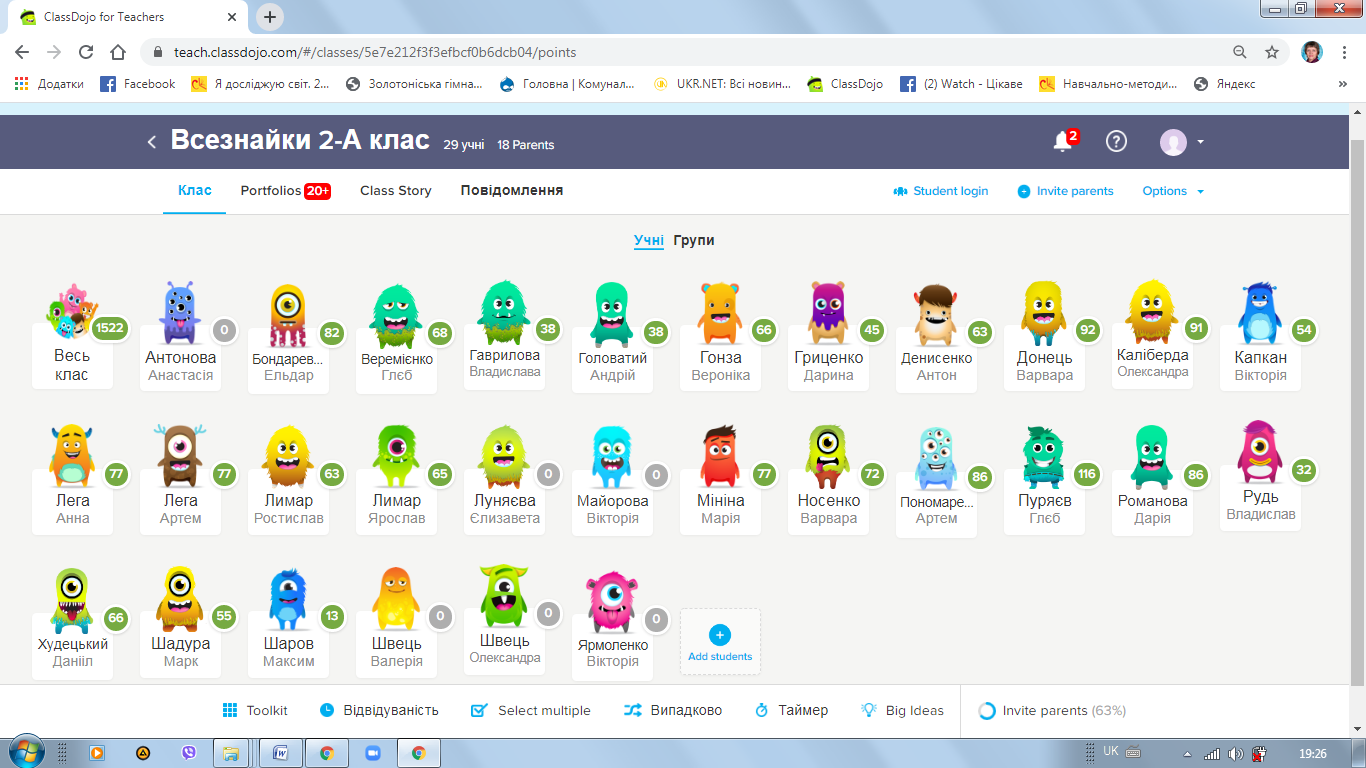1366x768 pixels.
Task: Click the attendance clock icon beside Відвідуваність
Action: 327,710
